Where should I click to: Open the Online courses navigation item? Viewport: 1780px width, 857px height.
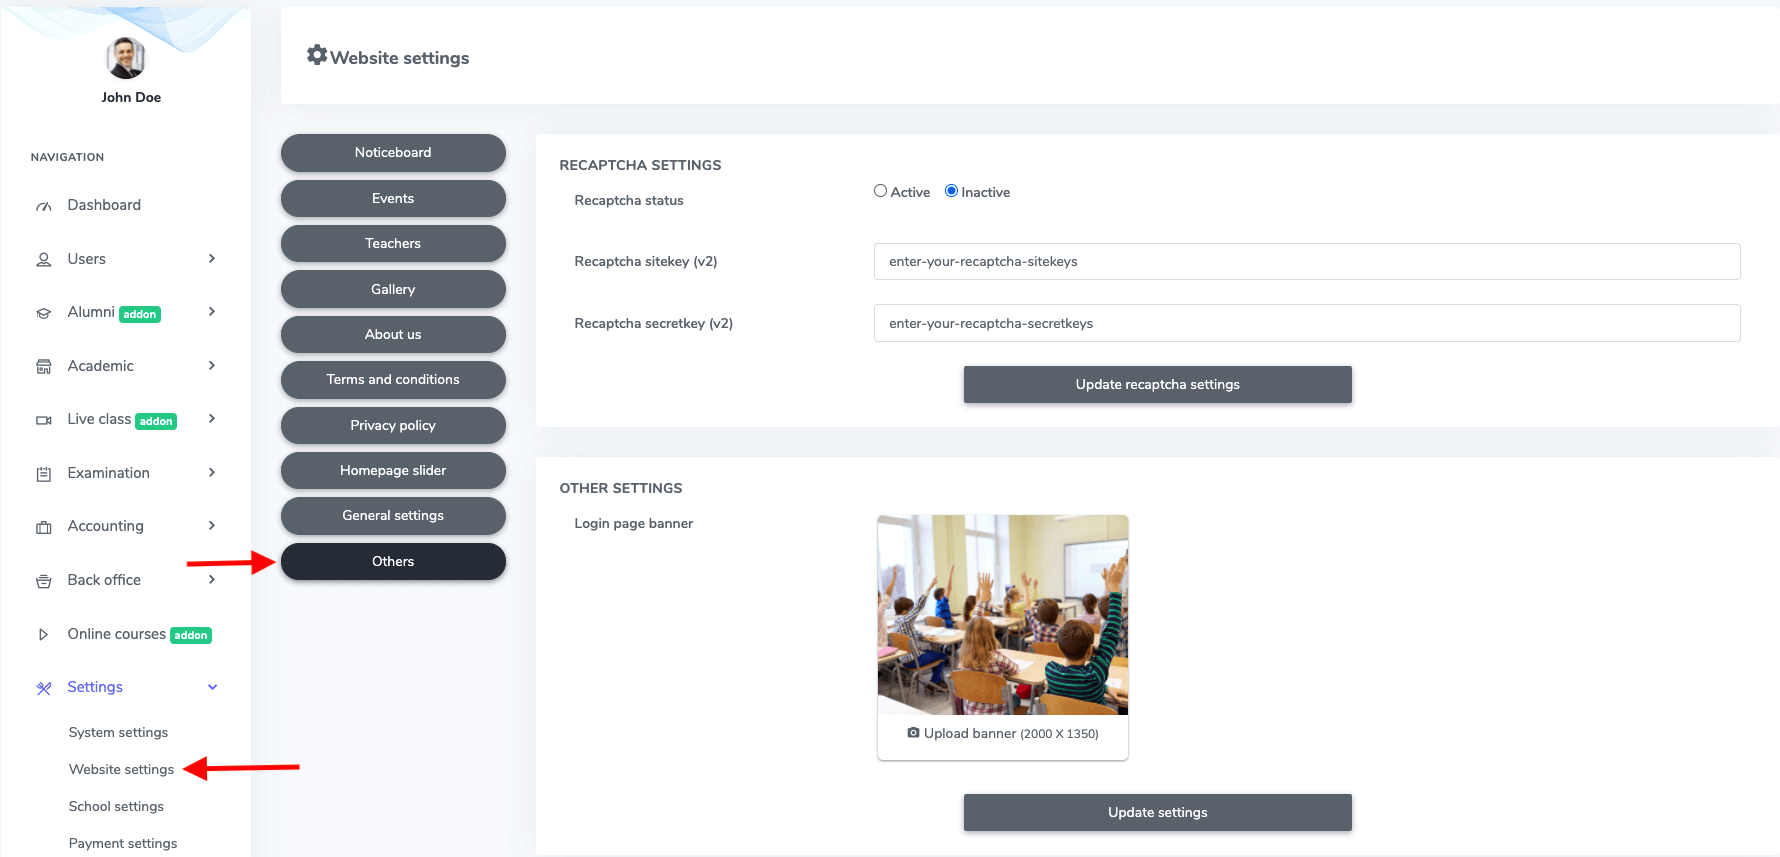pos(117,634)
